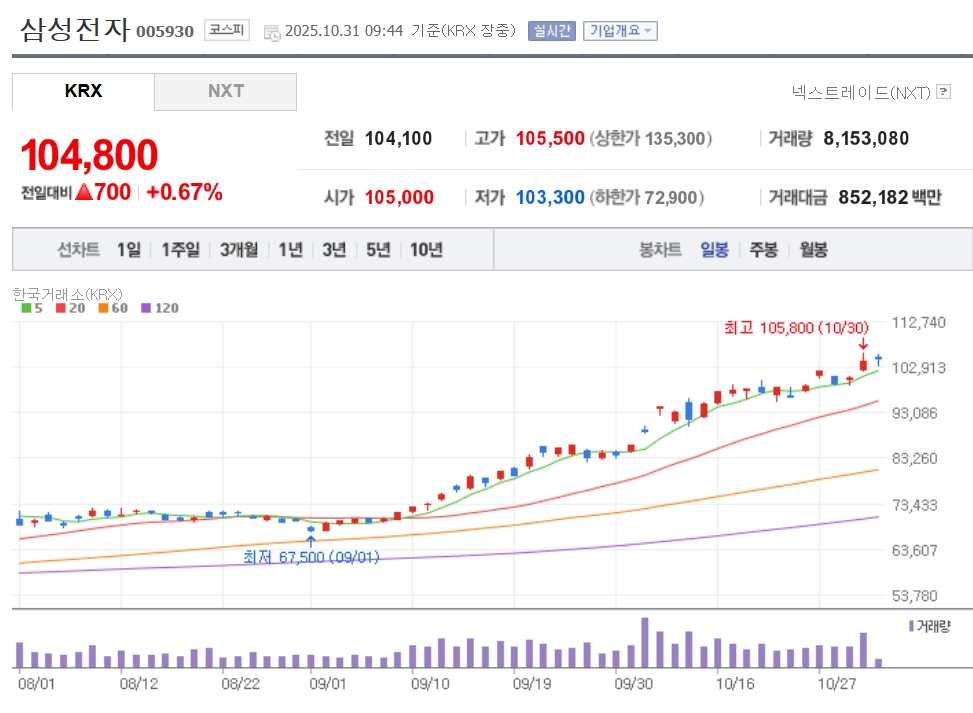Image resolution: width=973 pixels, height=713 pixels.
Task: Click the green 5-day moving average legend swatch
Action: [x=26, y=308]
